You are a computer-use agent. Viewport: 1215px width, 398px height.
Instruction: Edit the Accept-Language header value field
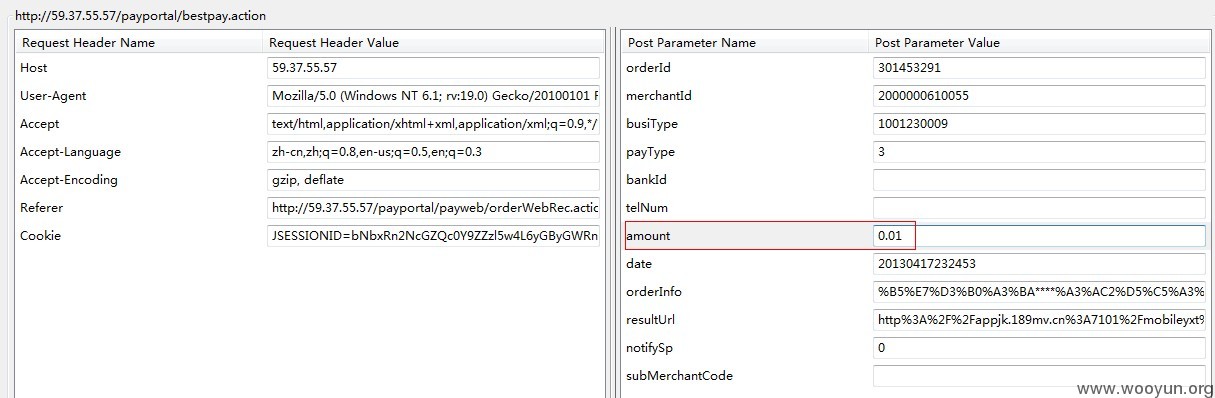pyautogui.click(x=432, y=152)
